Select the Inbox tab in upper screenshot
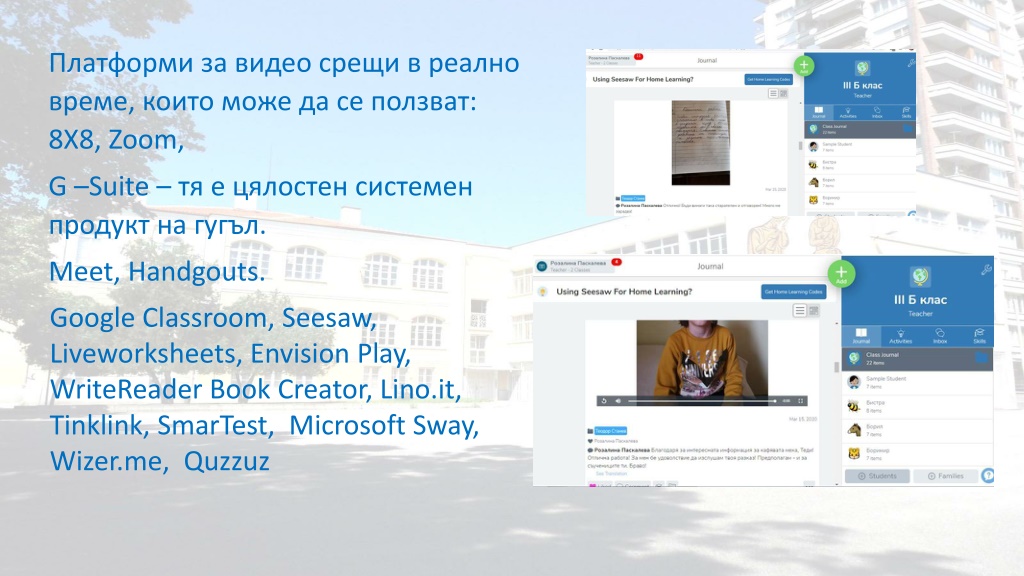This screenshot has height=576, width=1024. pyautogui.click(x=877, y=112)
